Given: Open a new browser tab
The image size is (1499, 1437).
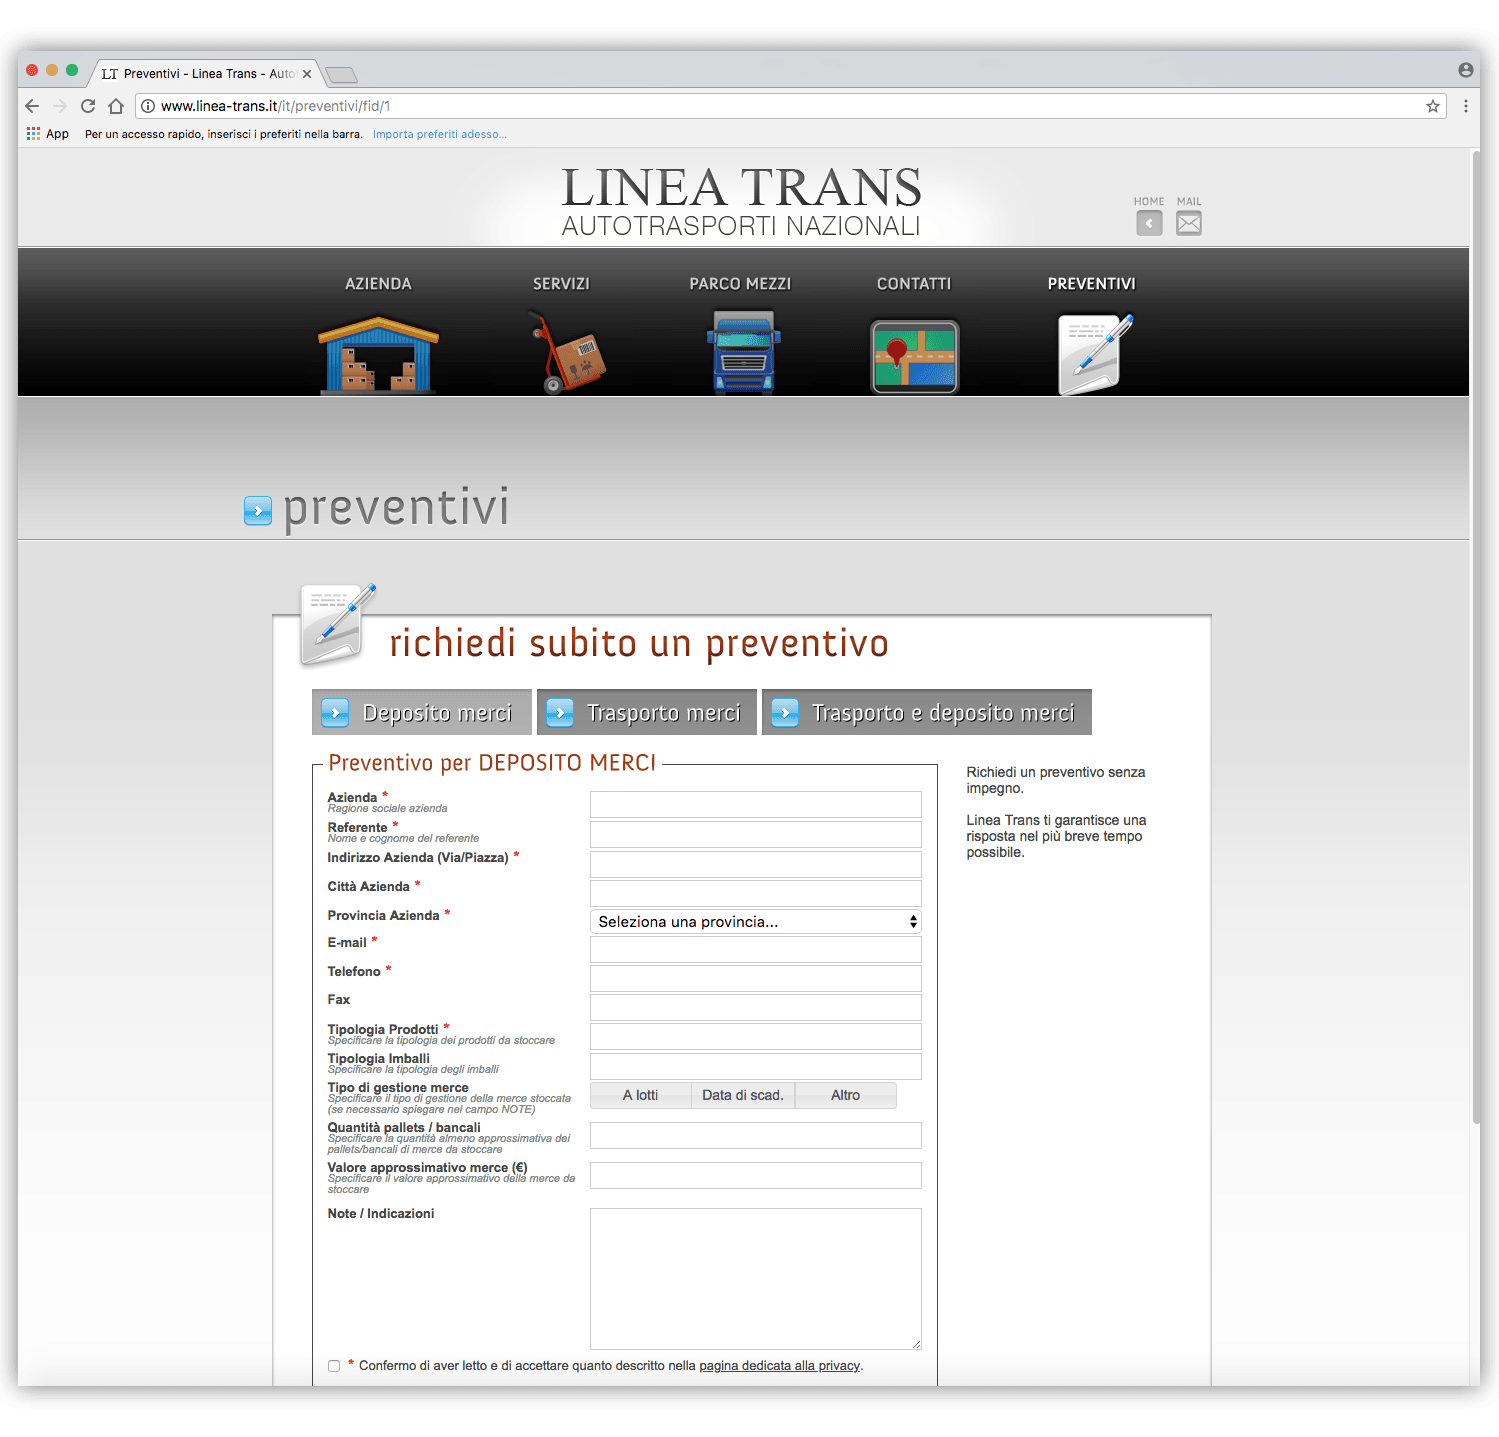Looking at the screenshot, I should [x=341, y=75].
